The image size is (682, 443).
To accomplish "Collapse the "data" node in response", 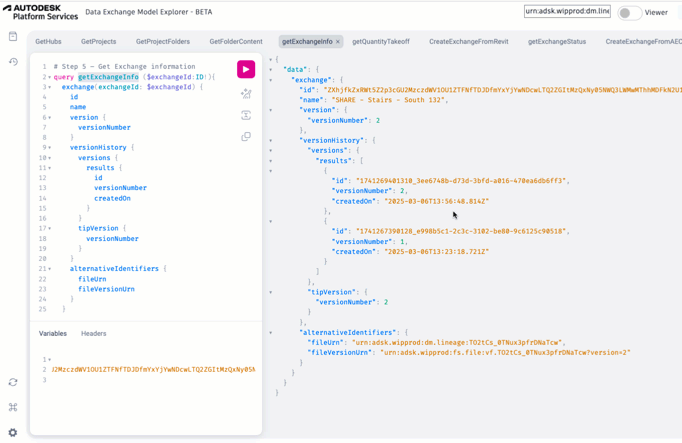I will coord(271,70).
